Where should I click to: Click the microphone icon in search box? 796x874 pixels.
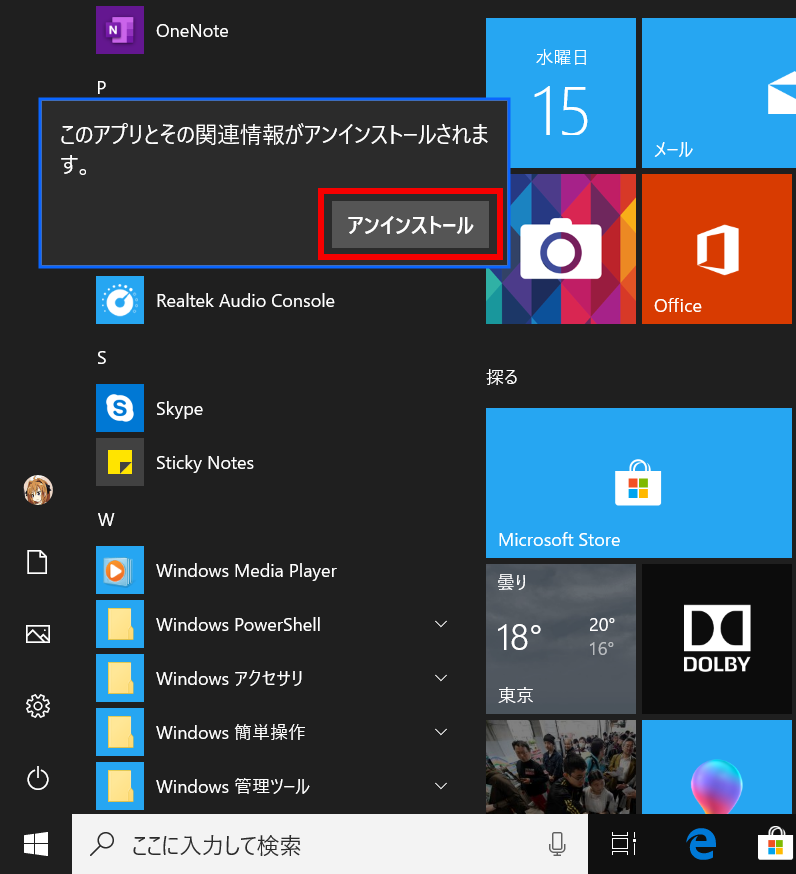coord(557,844)
